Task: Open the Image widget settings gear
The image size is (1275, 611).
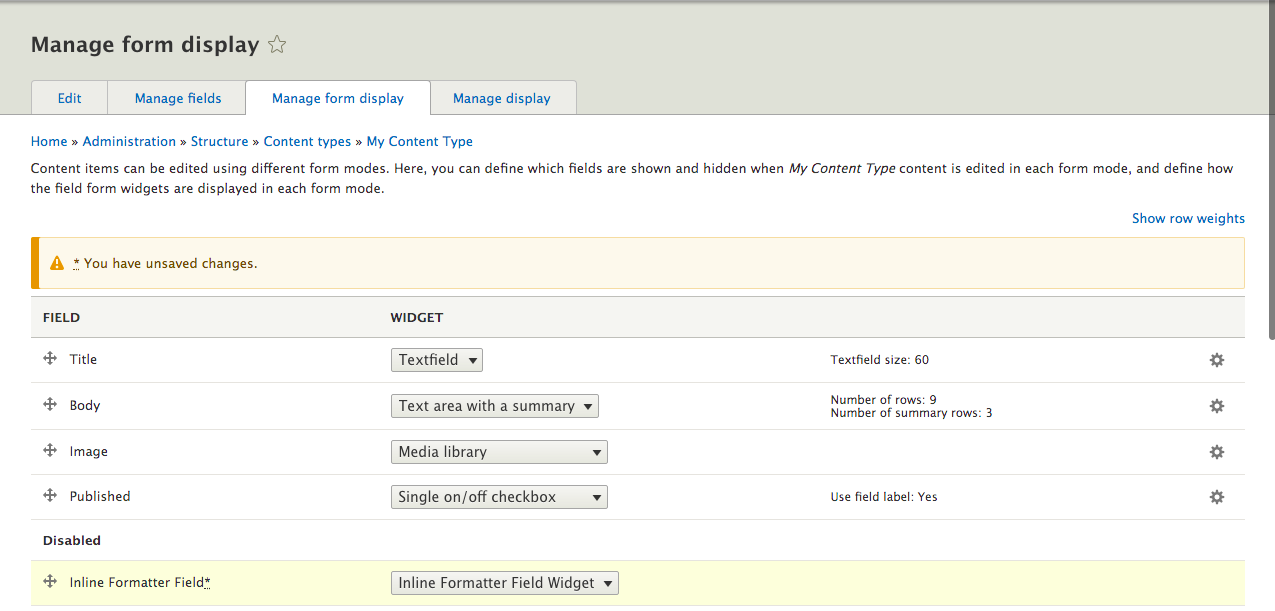Action: (x=1216, y=451)
